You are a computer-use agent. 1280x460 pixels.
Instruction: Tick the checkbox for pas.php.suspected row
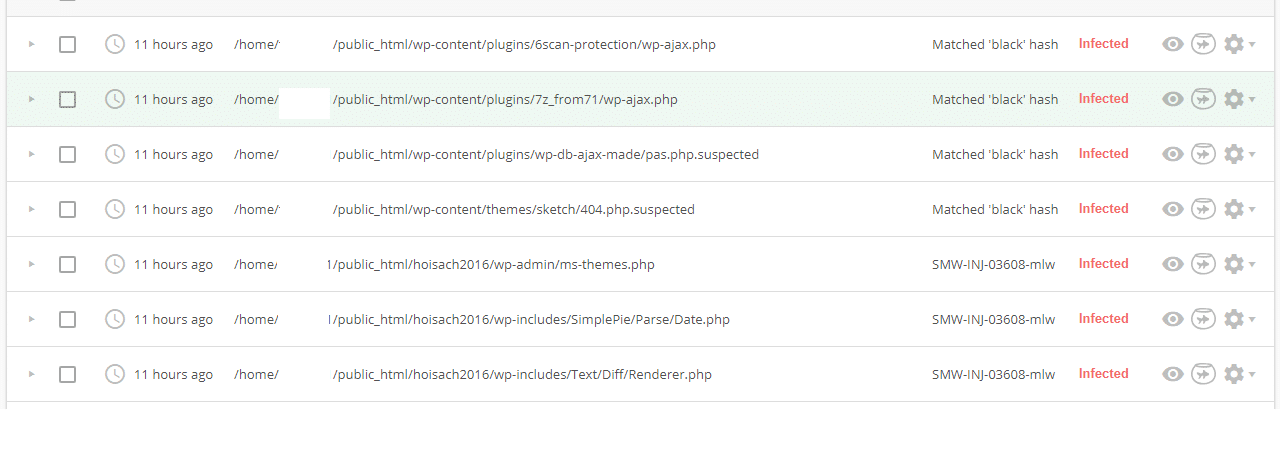pyautogui.click(x=67, y=154)
